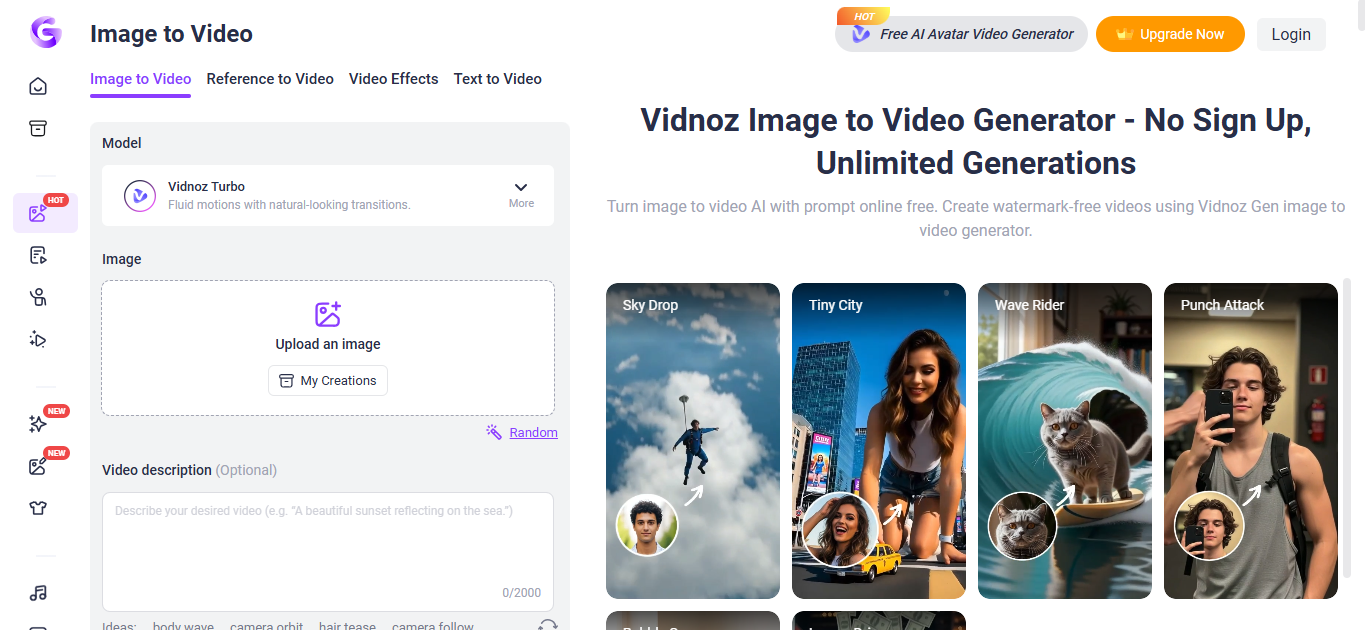Click Upload an image text

pos(328,344)
